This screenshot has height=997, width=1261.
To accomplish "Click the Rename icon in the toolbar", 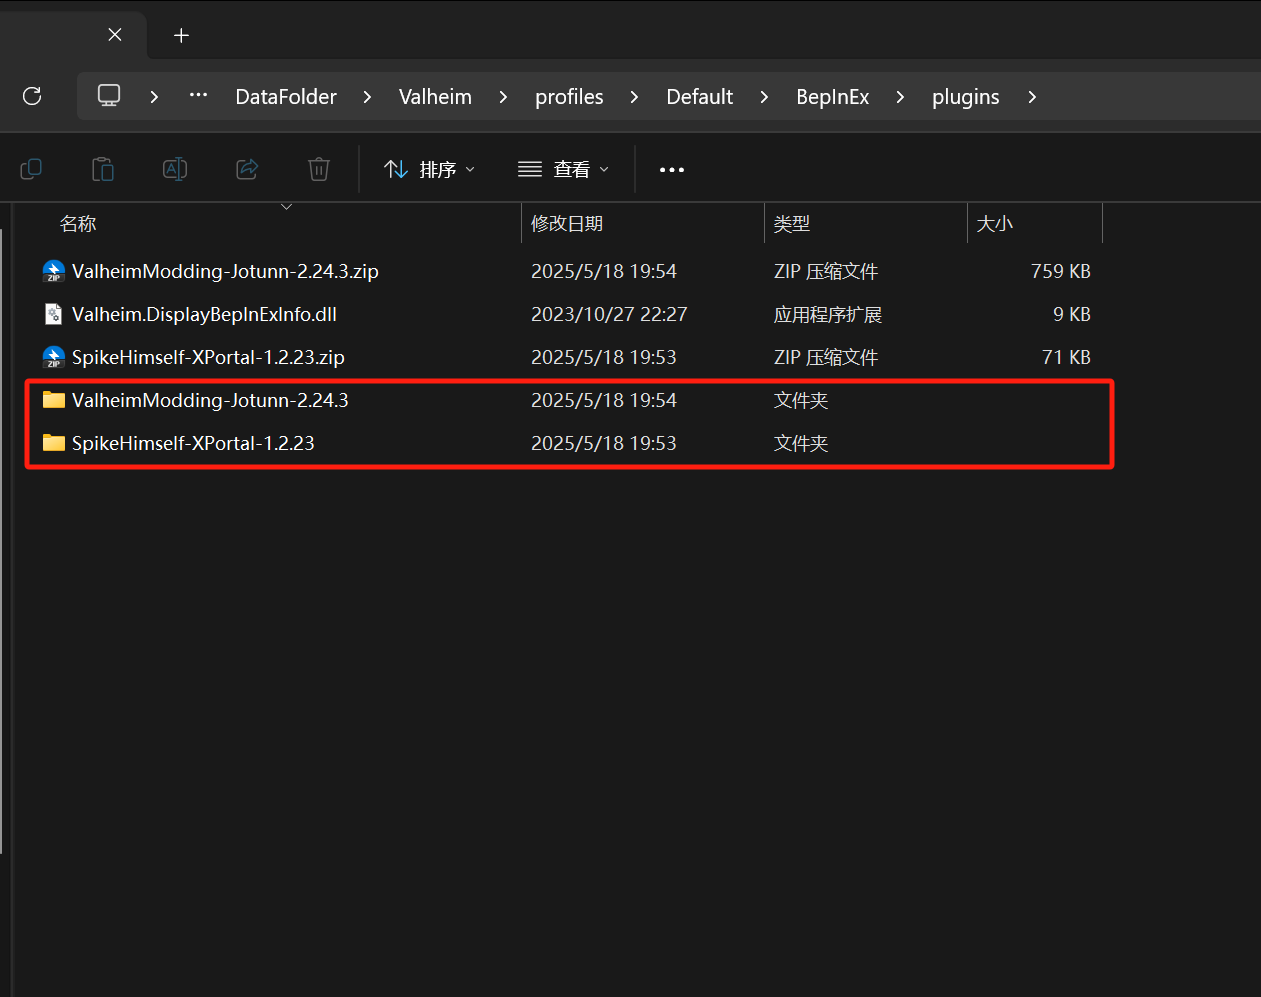I will coord(175,169).
